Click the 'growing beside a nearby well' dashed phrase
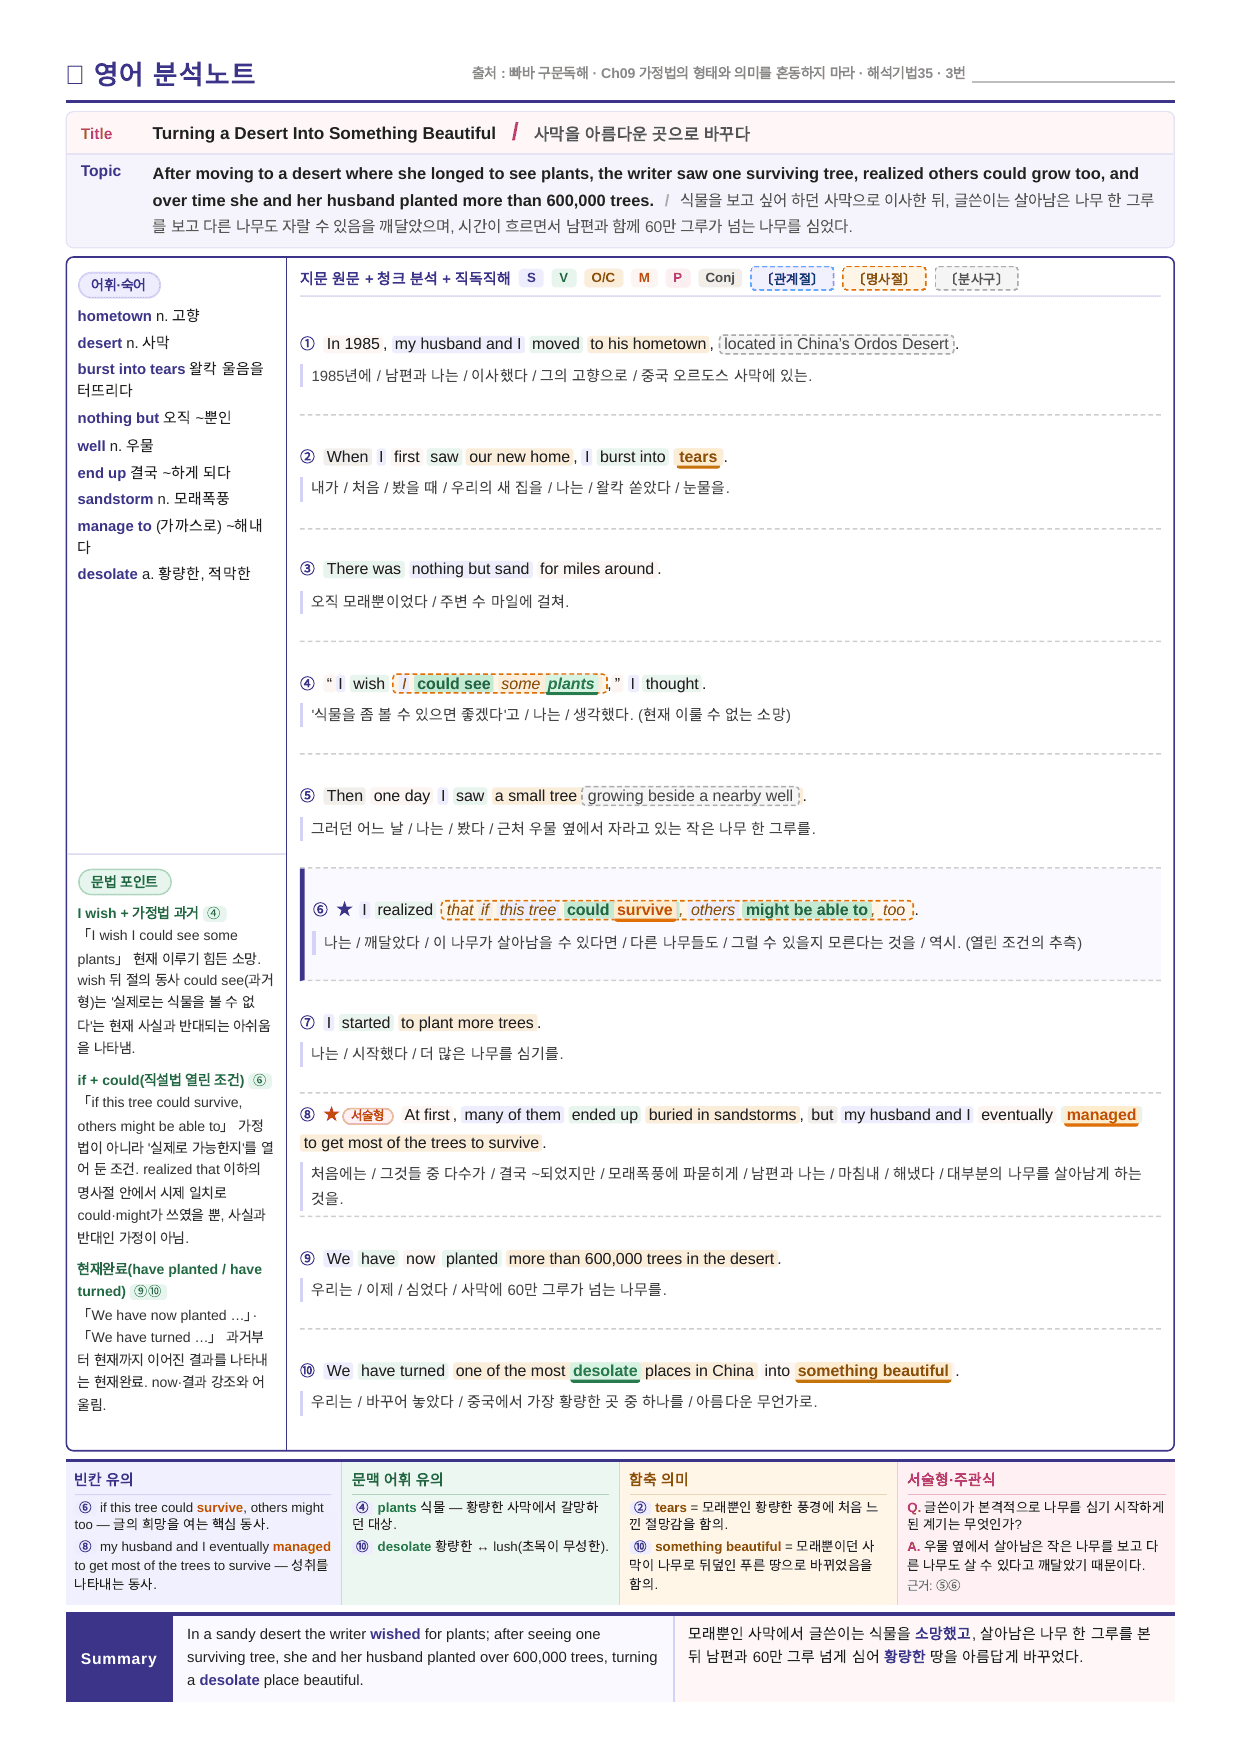 tap(691, 796)
